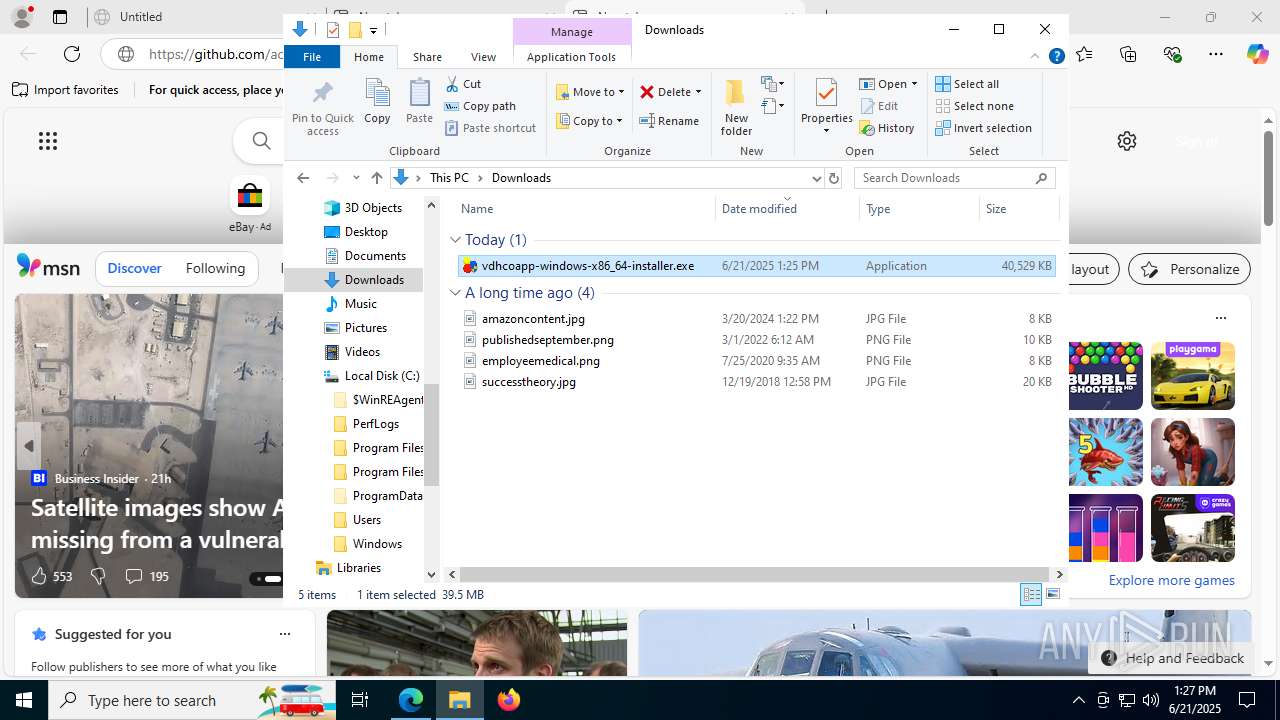Switch to the View ribbon tab
Screen dimensions: 1280x720
coord(483,57)
